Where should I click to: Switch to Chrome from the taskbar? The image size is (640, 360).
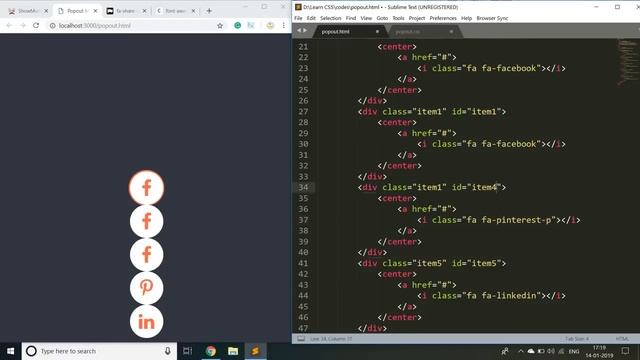click(211, 351)
